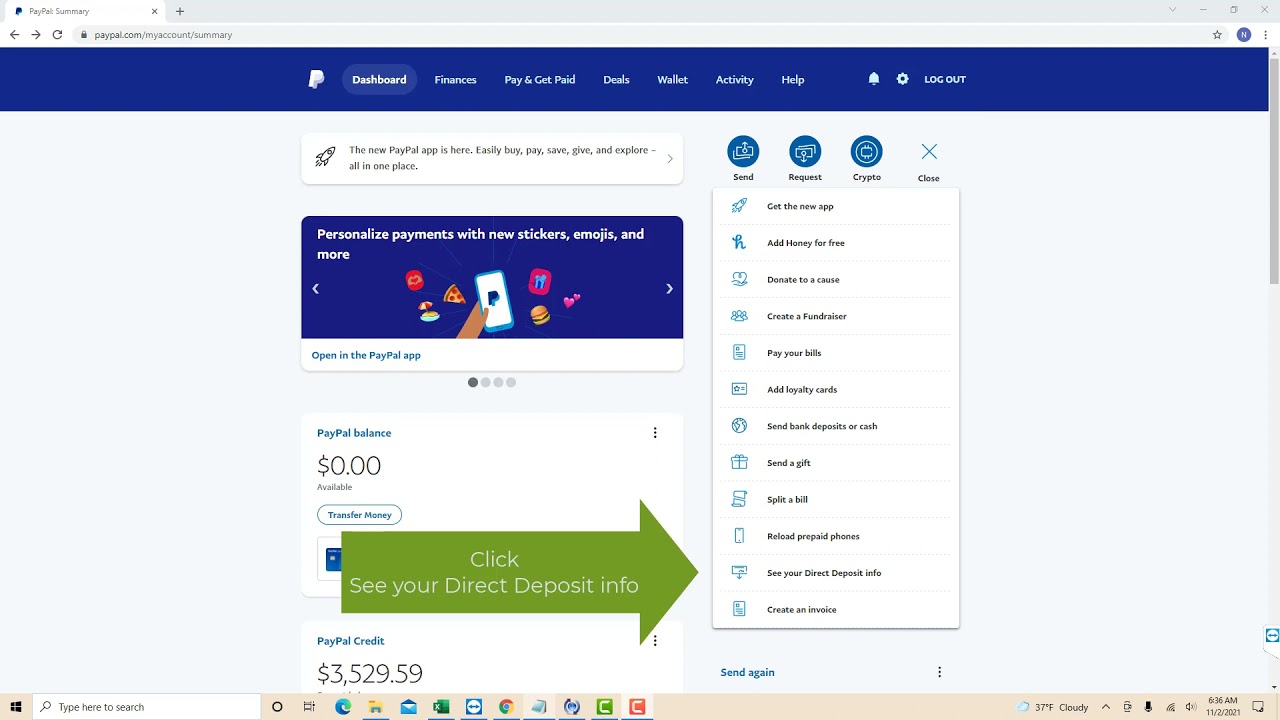Click the Send money icon

(743, 152)
